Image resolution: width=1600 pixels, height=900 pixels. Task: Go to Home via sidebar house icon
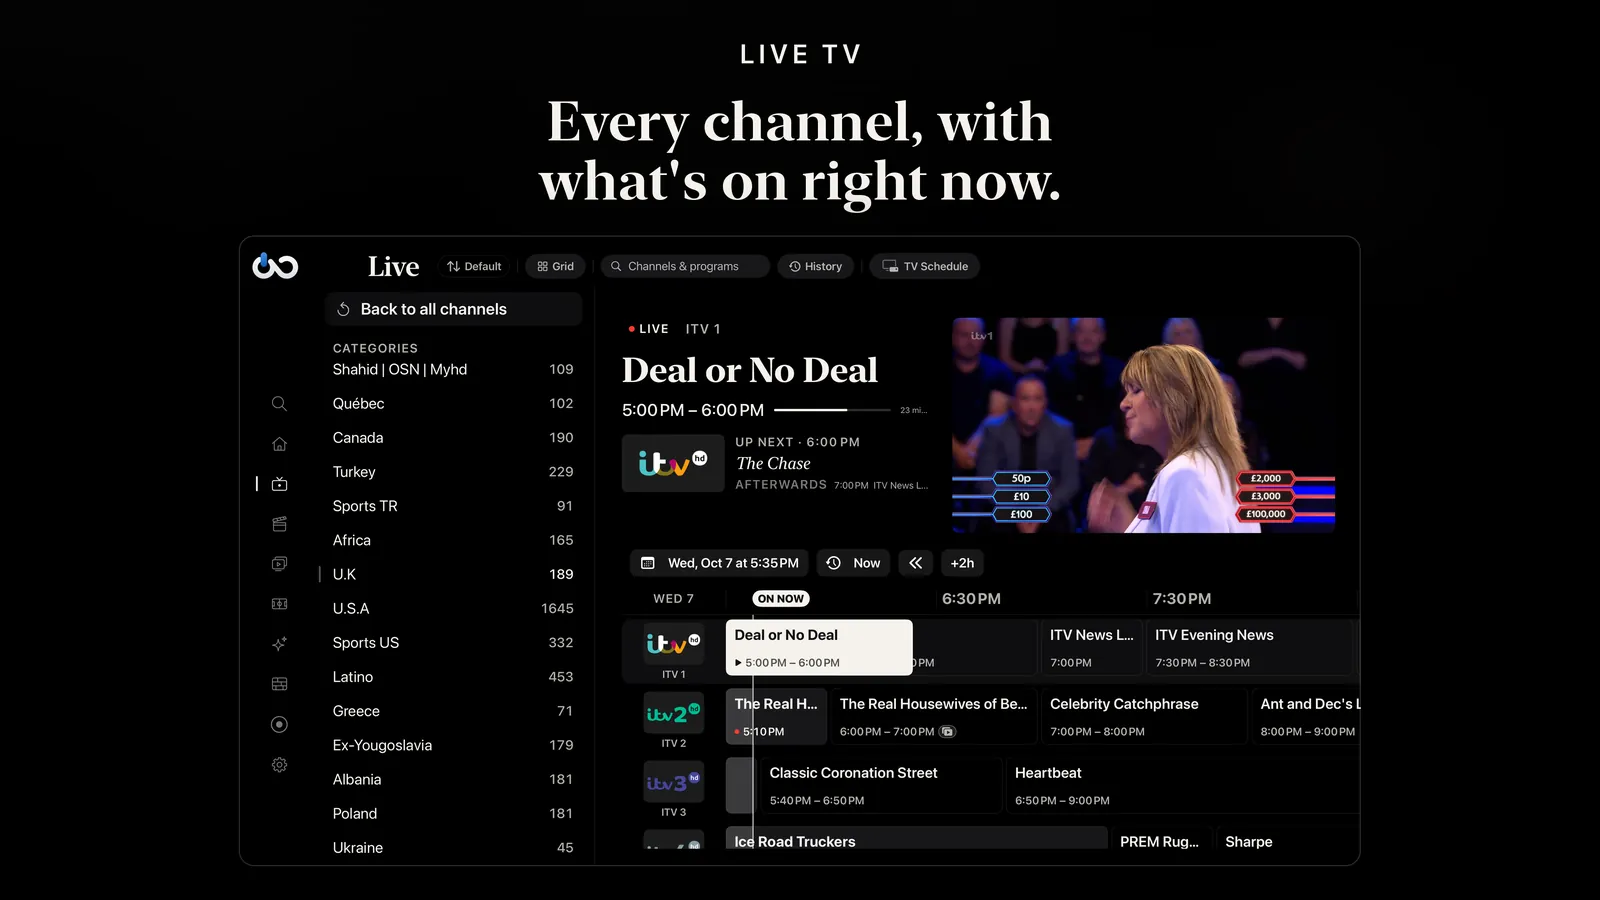click(279, 444)
